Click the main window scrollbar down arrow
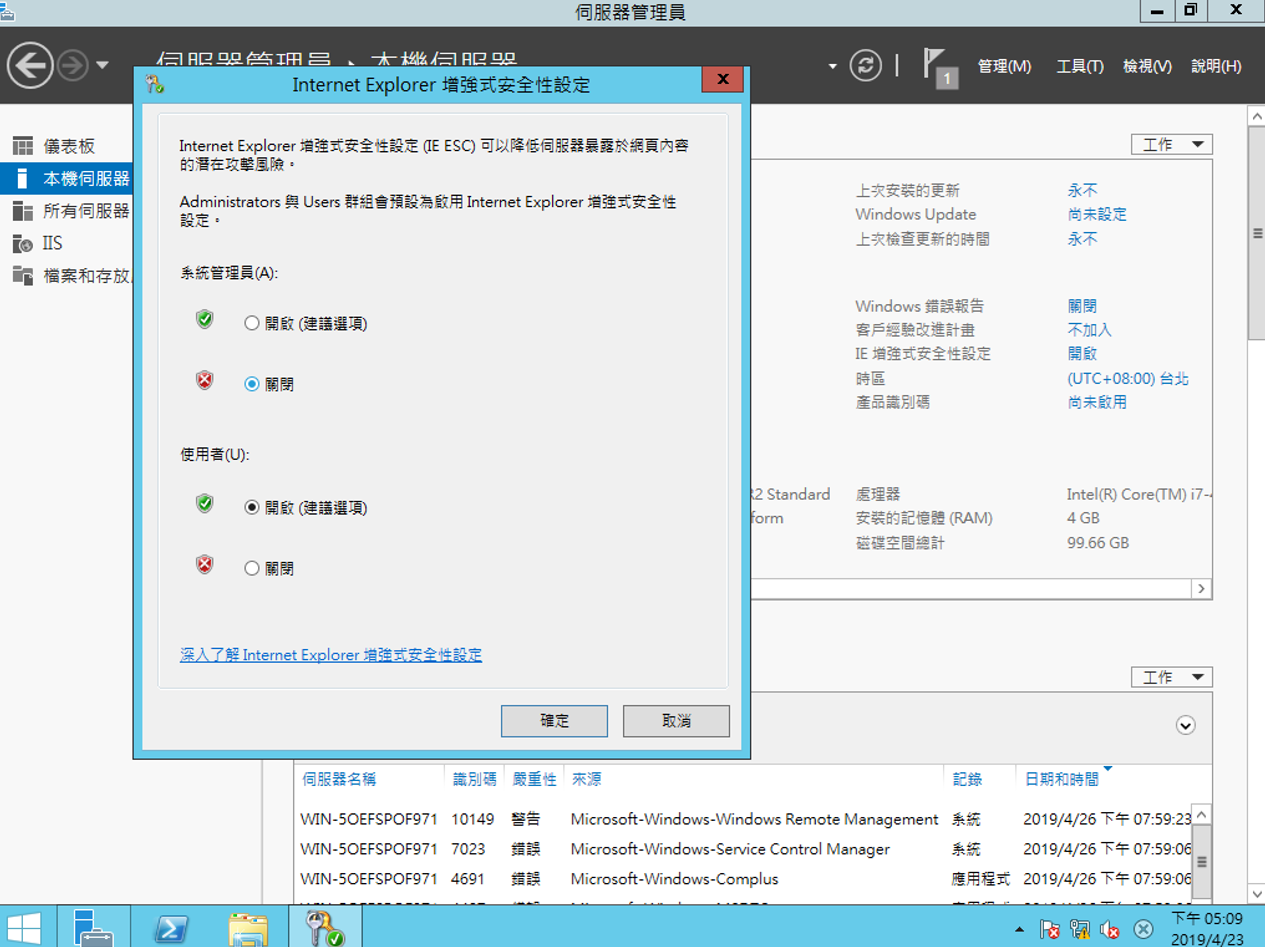Screen dimensions: 1265x947 1257,895
